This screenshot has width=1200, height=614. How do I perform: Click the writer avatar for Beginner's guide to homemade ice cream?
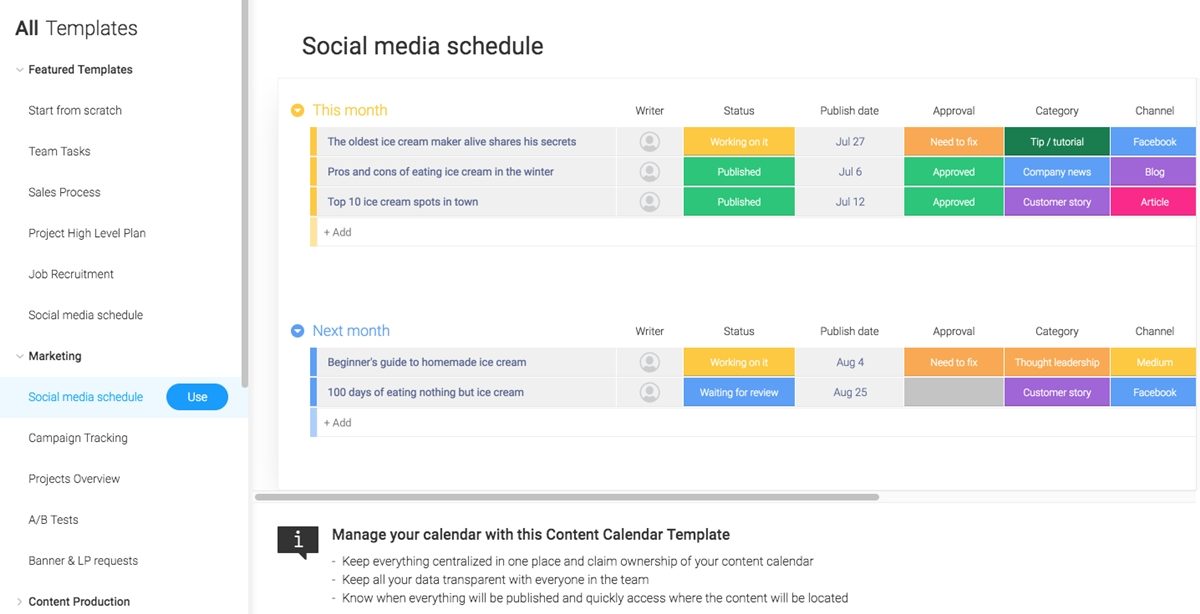click(x=649, y=361)
